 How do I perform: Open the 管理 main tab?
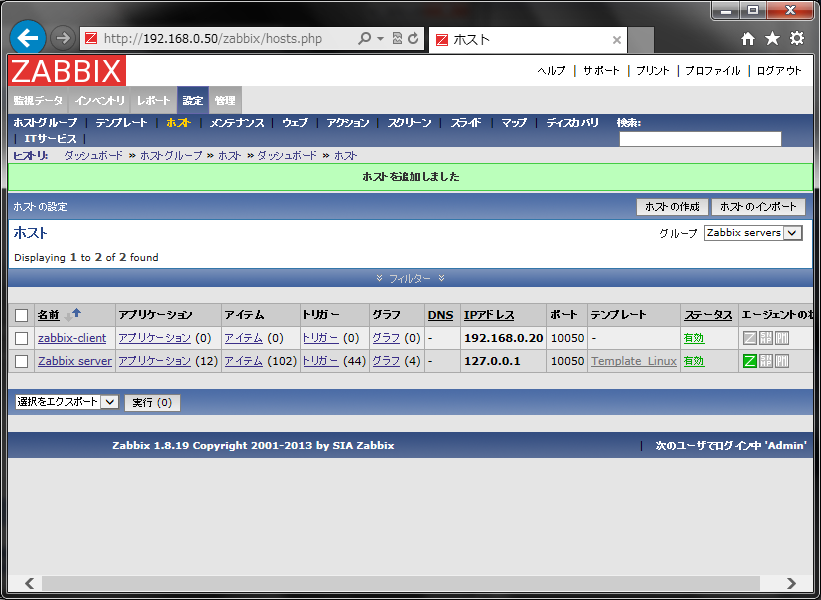(225, 101)
